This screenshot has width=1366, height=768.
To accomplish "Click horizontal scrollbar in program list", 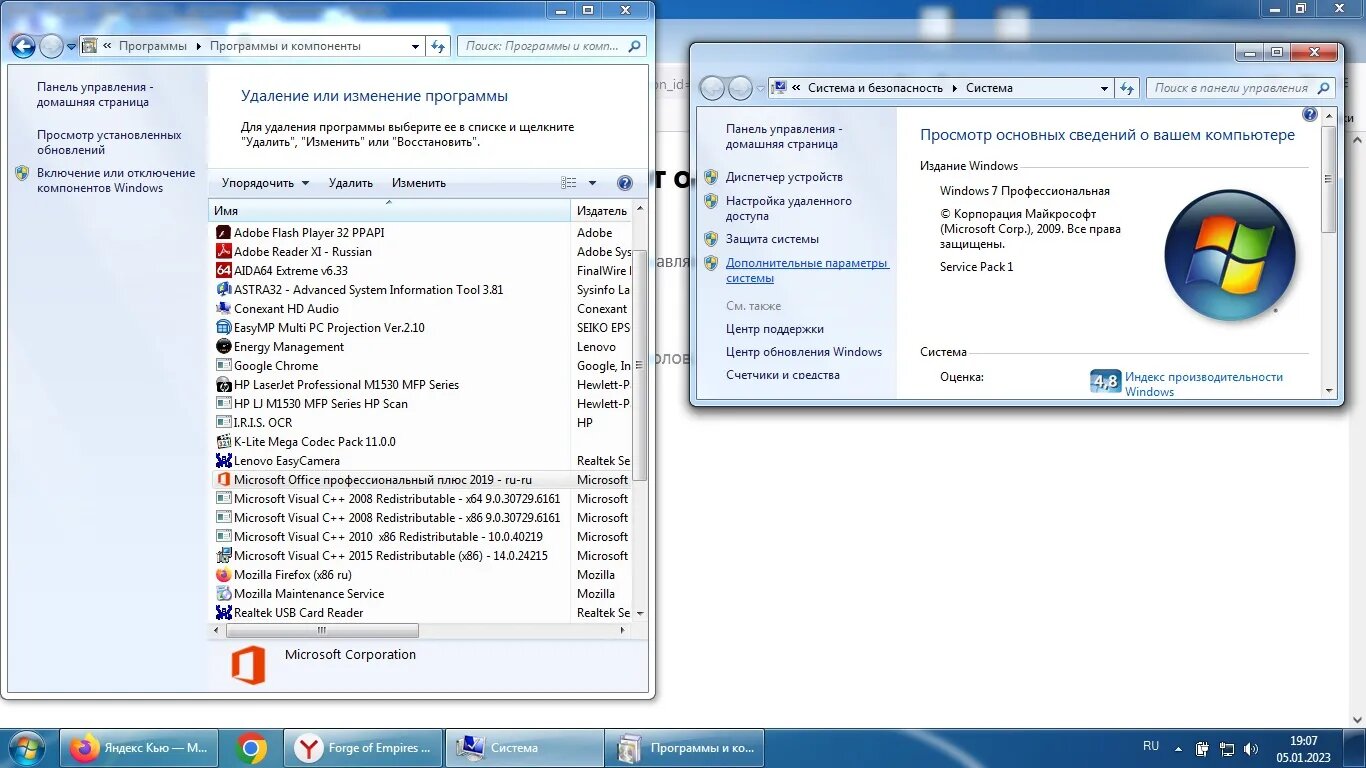I will pyautogui.click(x=322, y=631).
